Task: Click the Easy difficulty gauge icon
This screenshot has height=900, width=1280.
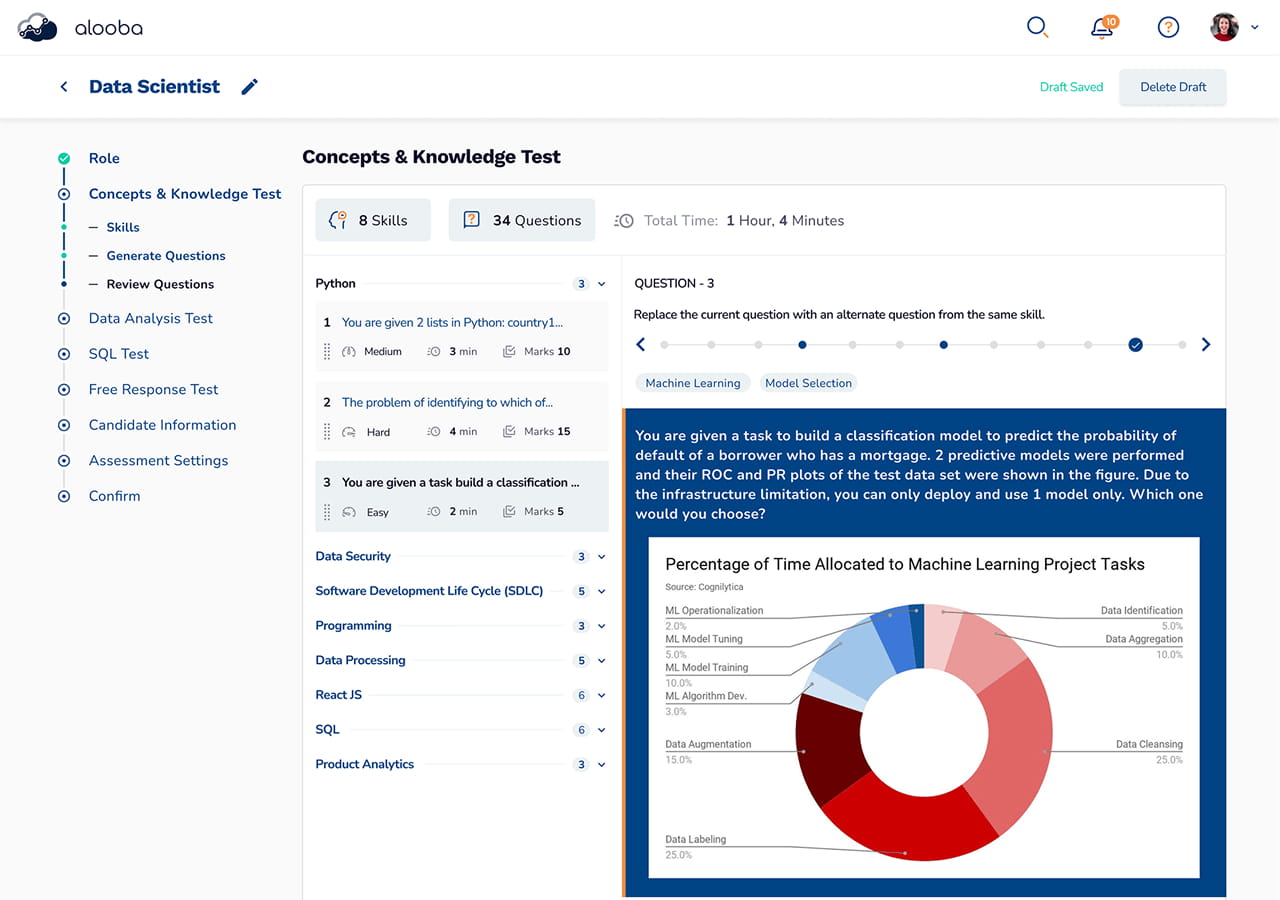Action: pos(349,512)
